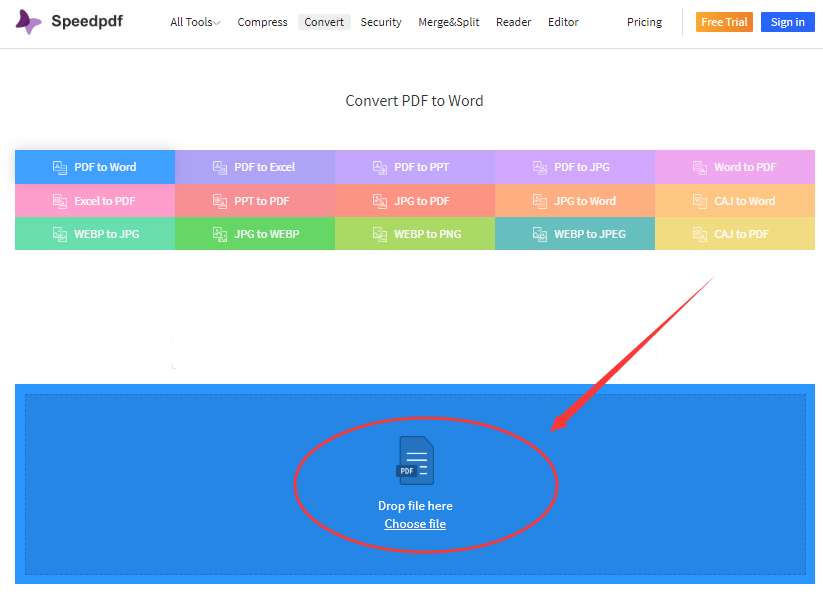Click the PDF to PPT tile icon
Screen dimensions: 823x594
[x=380, y=167]
